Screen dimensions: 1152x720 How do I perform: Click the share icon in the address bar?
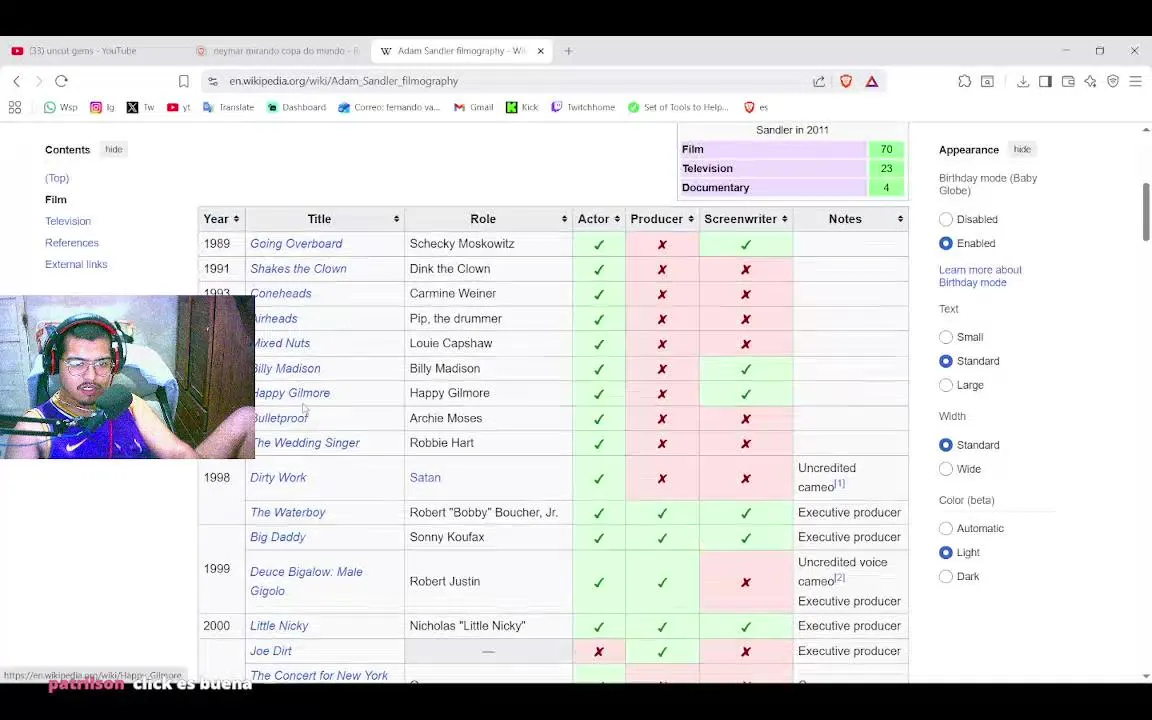pos(818,81)
